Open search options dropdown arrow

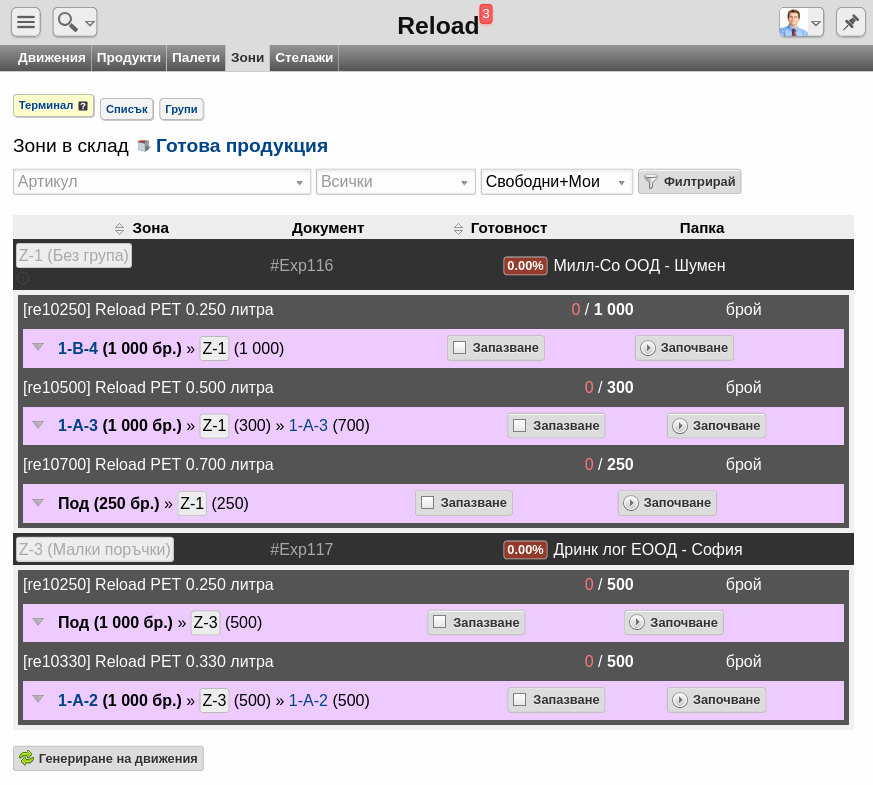pyautogui.click(x=90, y=23)
